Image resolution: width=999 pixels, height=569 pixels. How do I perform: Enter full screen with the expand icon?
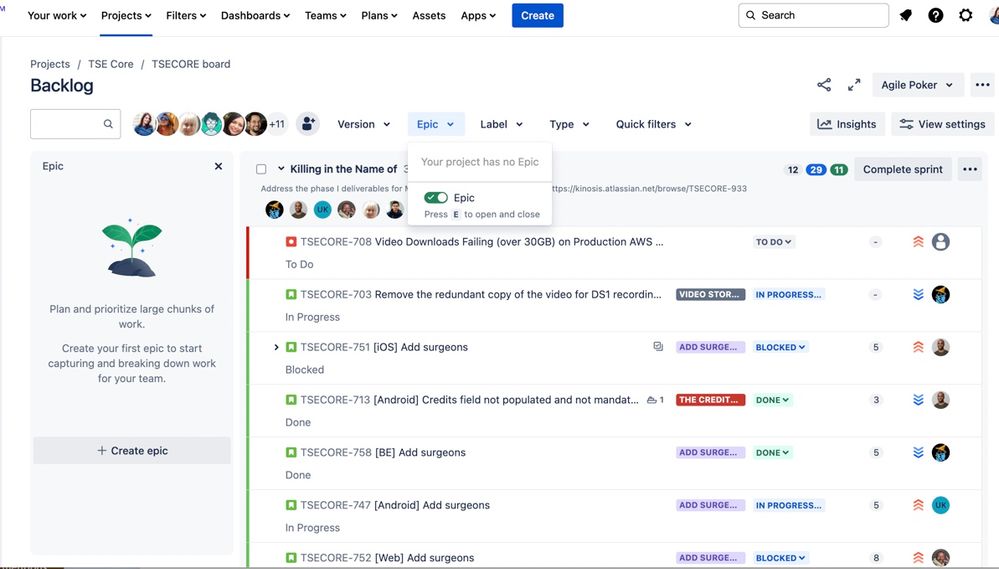point(854,85)
